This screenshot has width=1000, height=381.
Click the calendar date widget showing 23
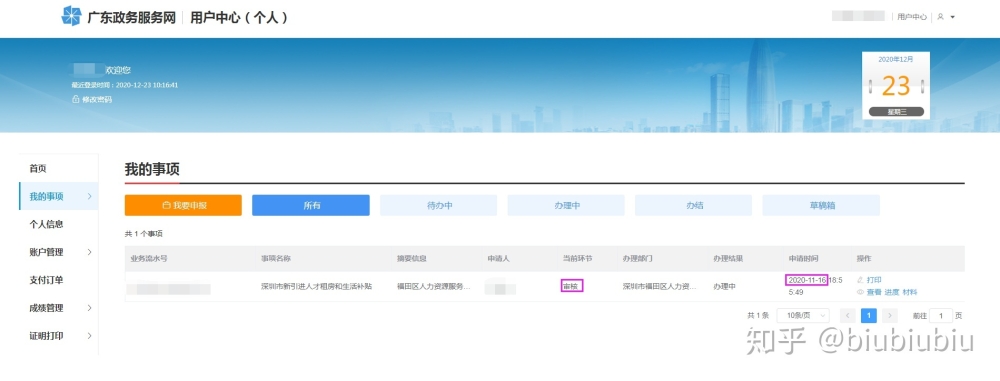click(x=896, y=86)
